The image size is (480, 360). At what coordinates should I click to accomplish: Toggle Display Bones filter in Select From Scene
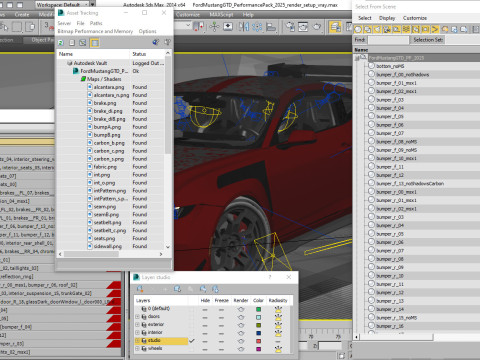[x=435, y=29]
